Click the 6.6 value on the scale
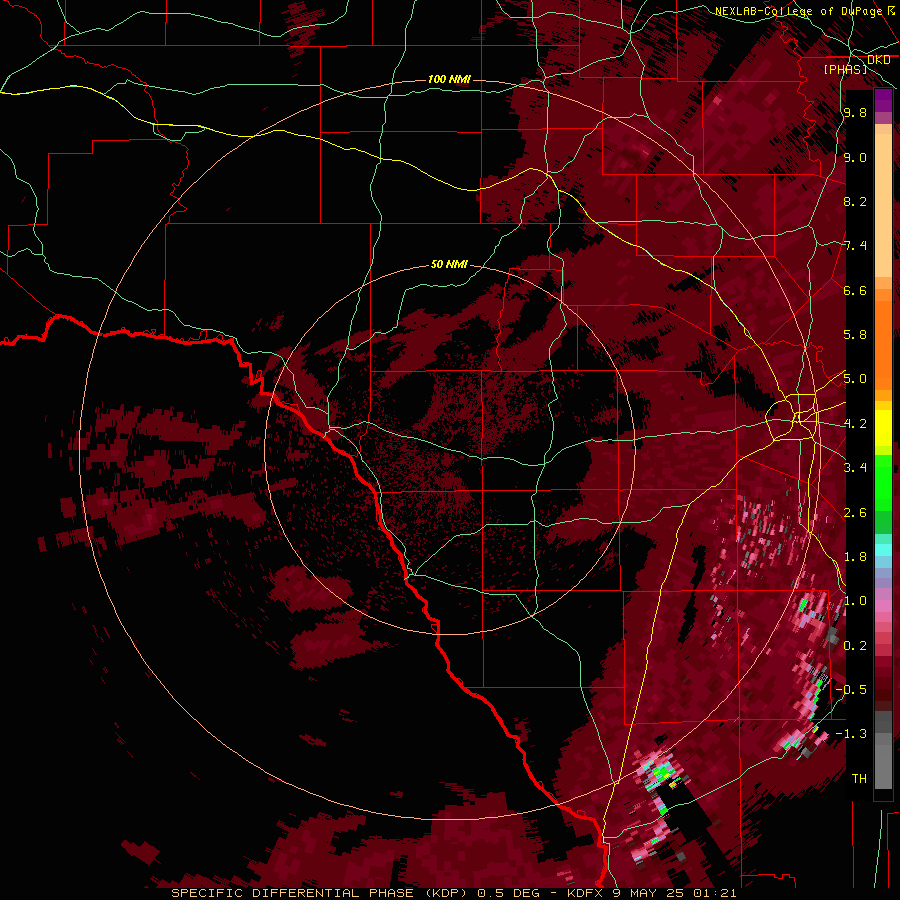Screen dimensions: 900x900 pyautogui.click(x=855, y=290)
